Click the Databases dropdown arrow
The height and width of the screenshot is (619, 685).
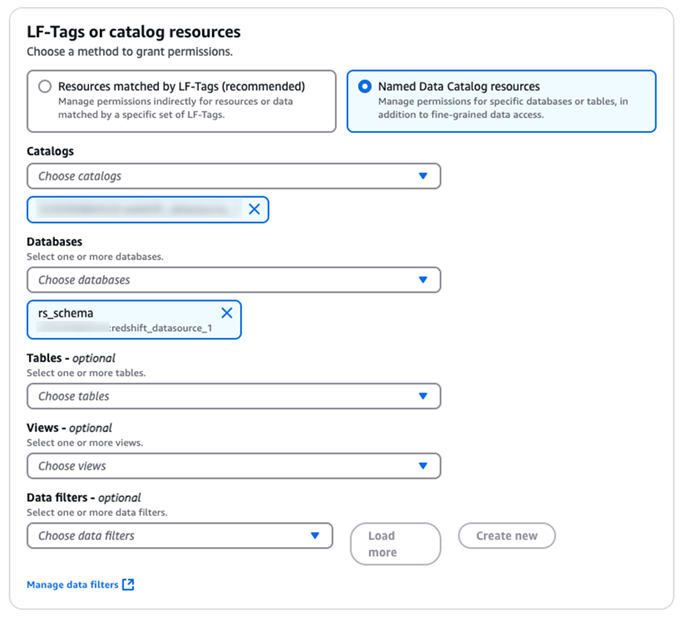(x=423, y=280)
